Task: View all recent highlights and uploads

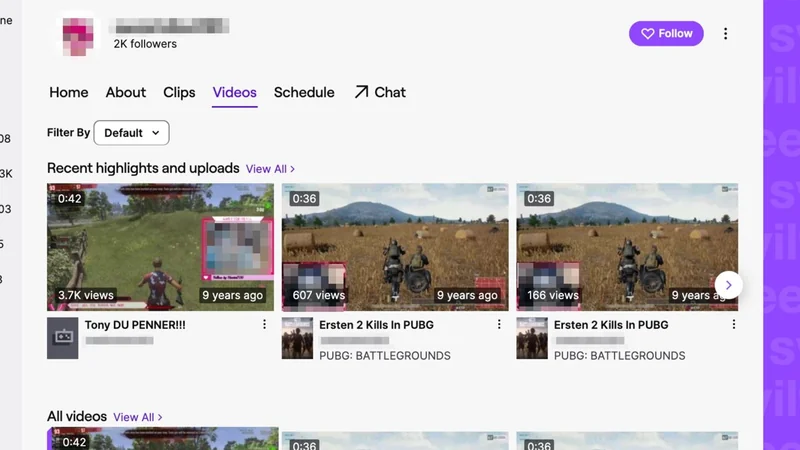Action: (270, 169)
